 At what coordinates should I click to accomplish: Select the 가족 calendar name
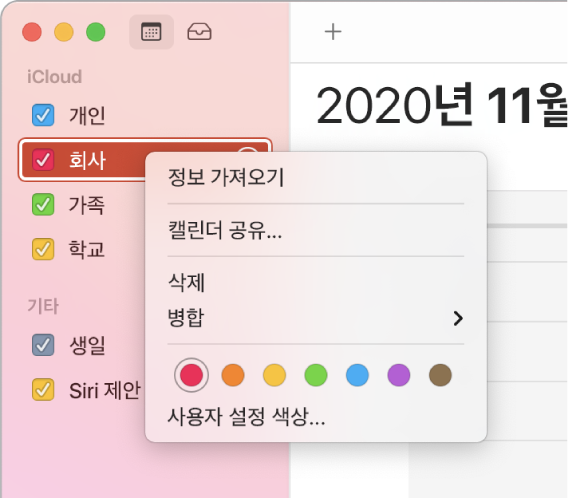(x=87, y=205)
